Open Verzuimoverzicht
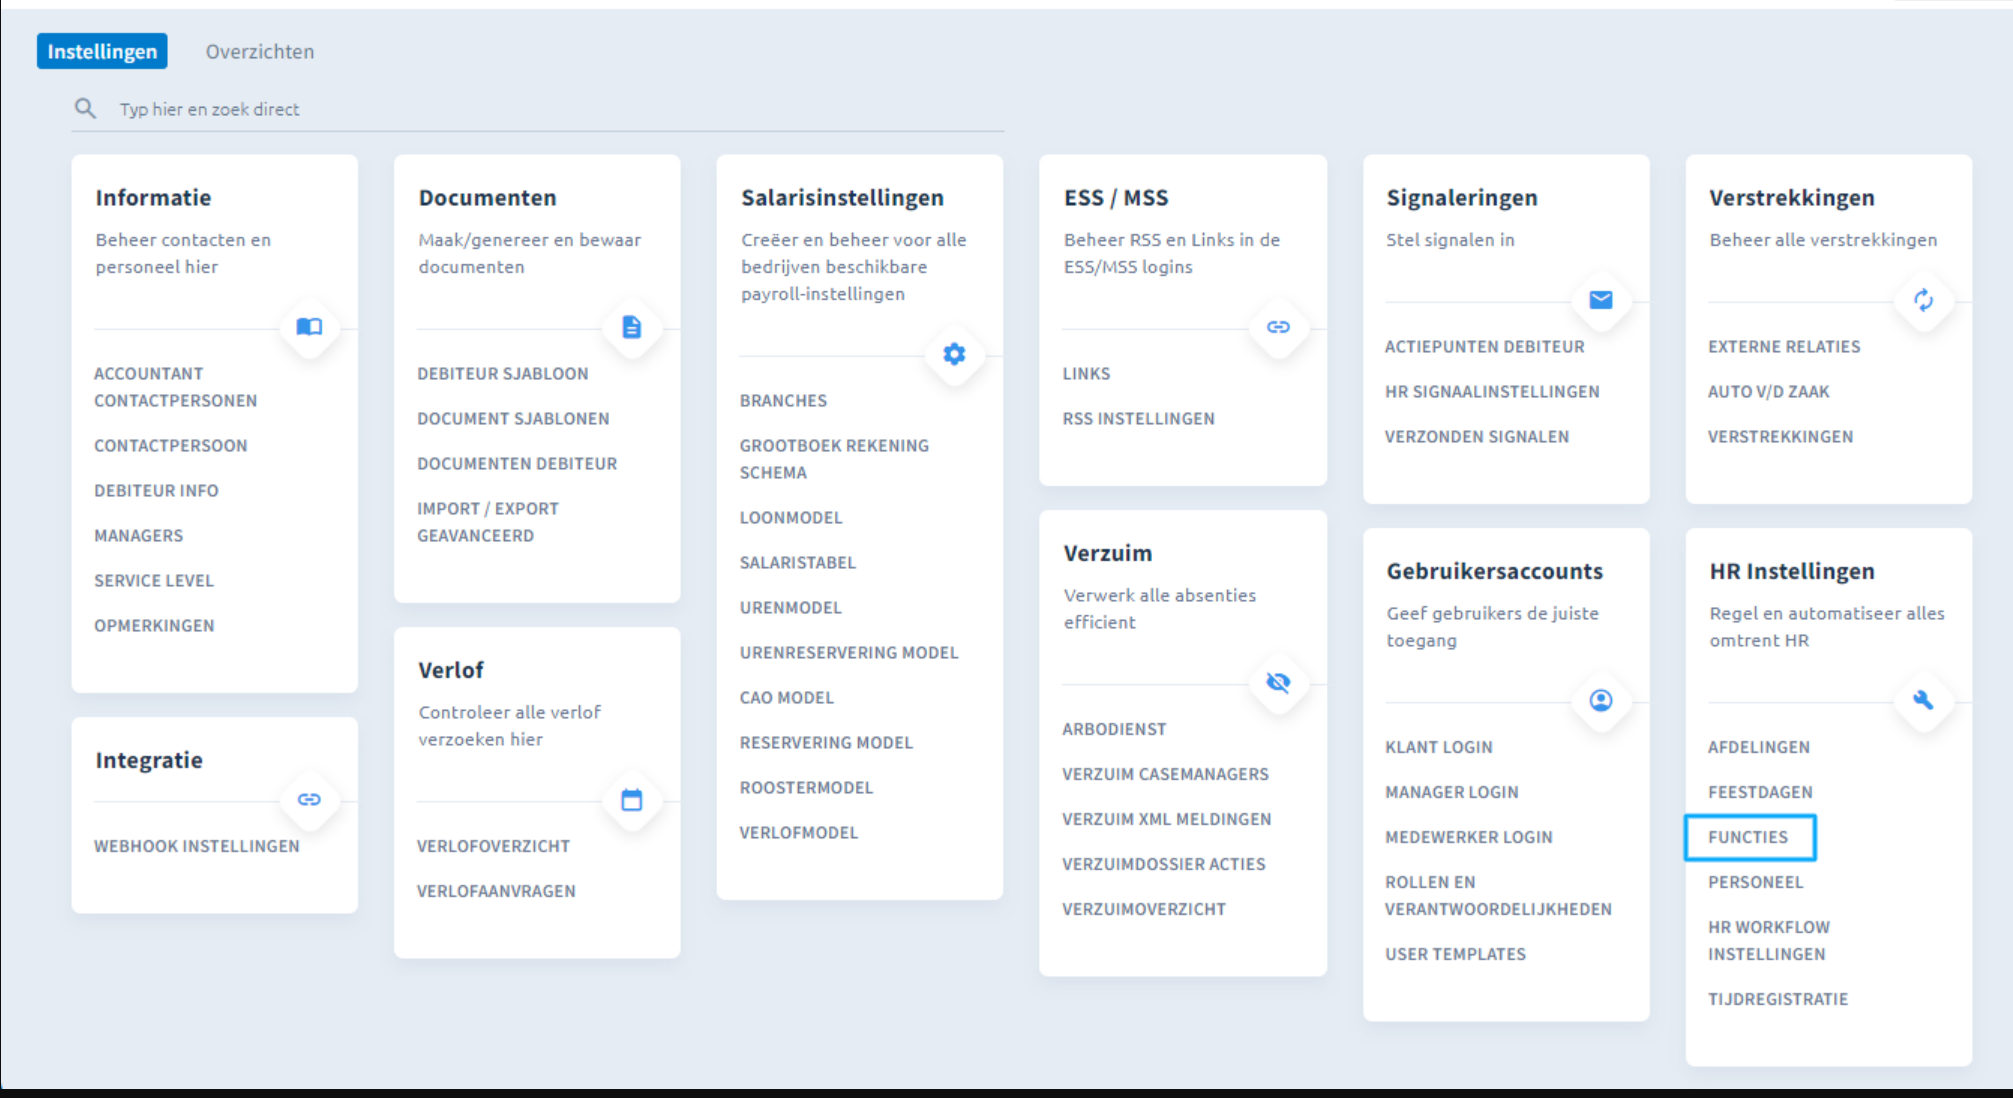Viewport: 2013px width, 1098px height. (x=1144, y=909)
